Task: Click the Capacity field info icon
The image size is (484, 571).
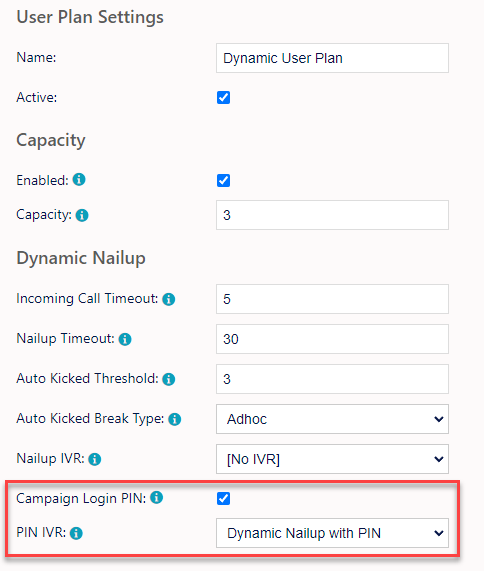Action: click(x=82, y=215)
